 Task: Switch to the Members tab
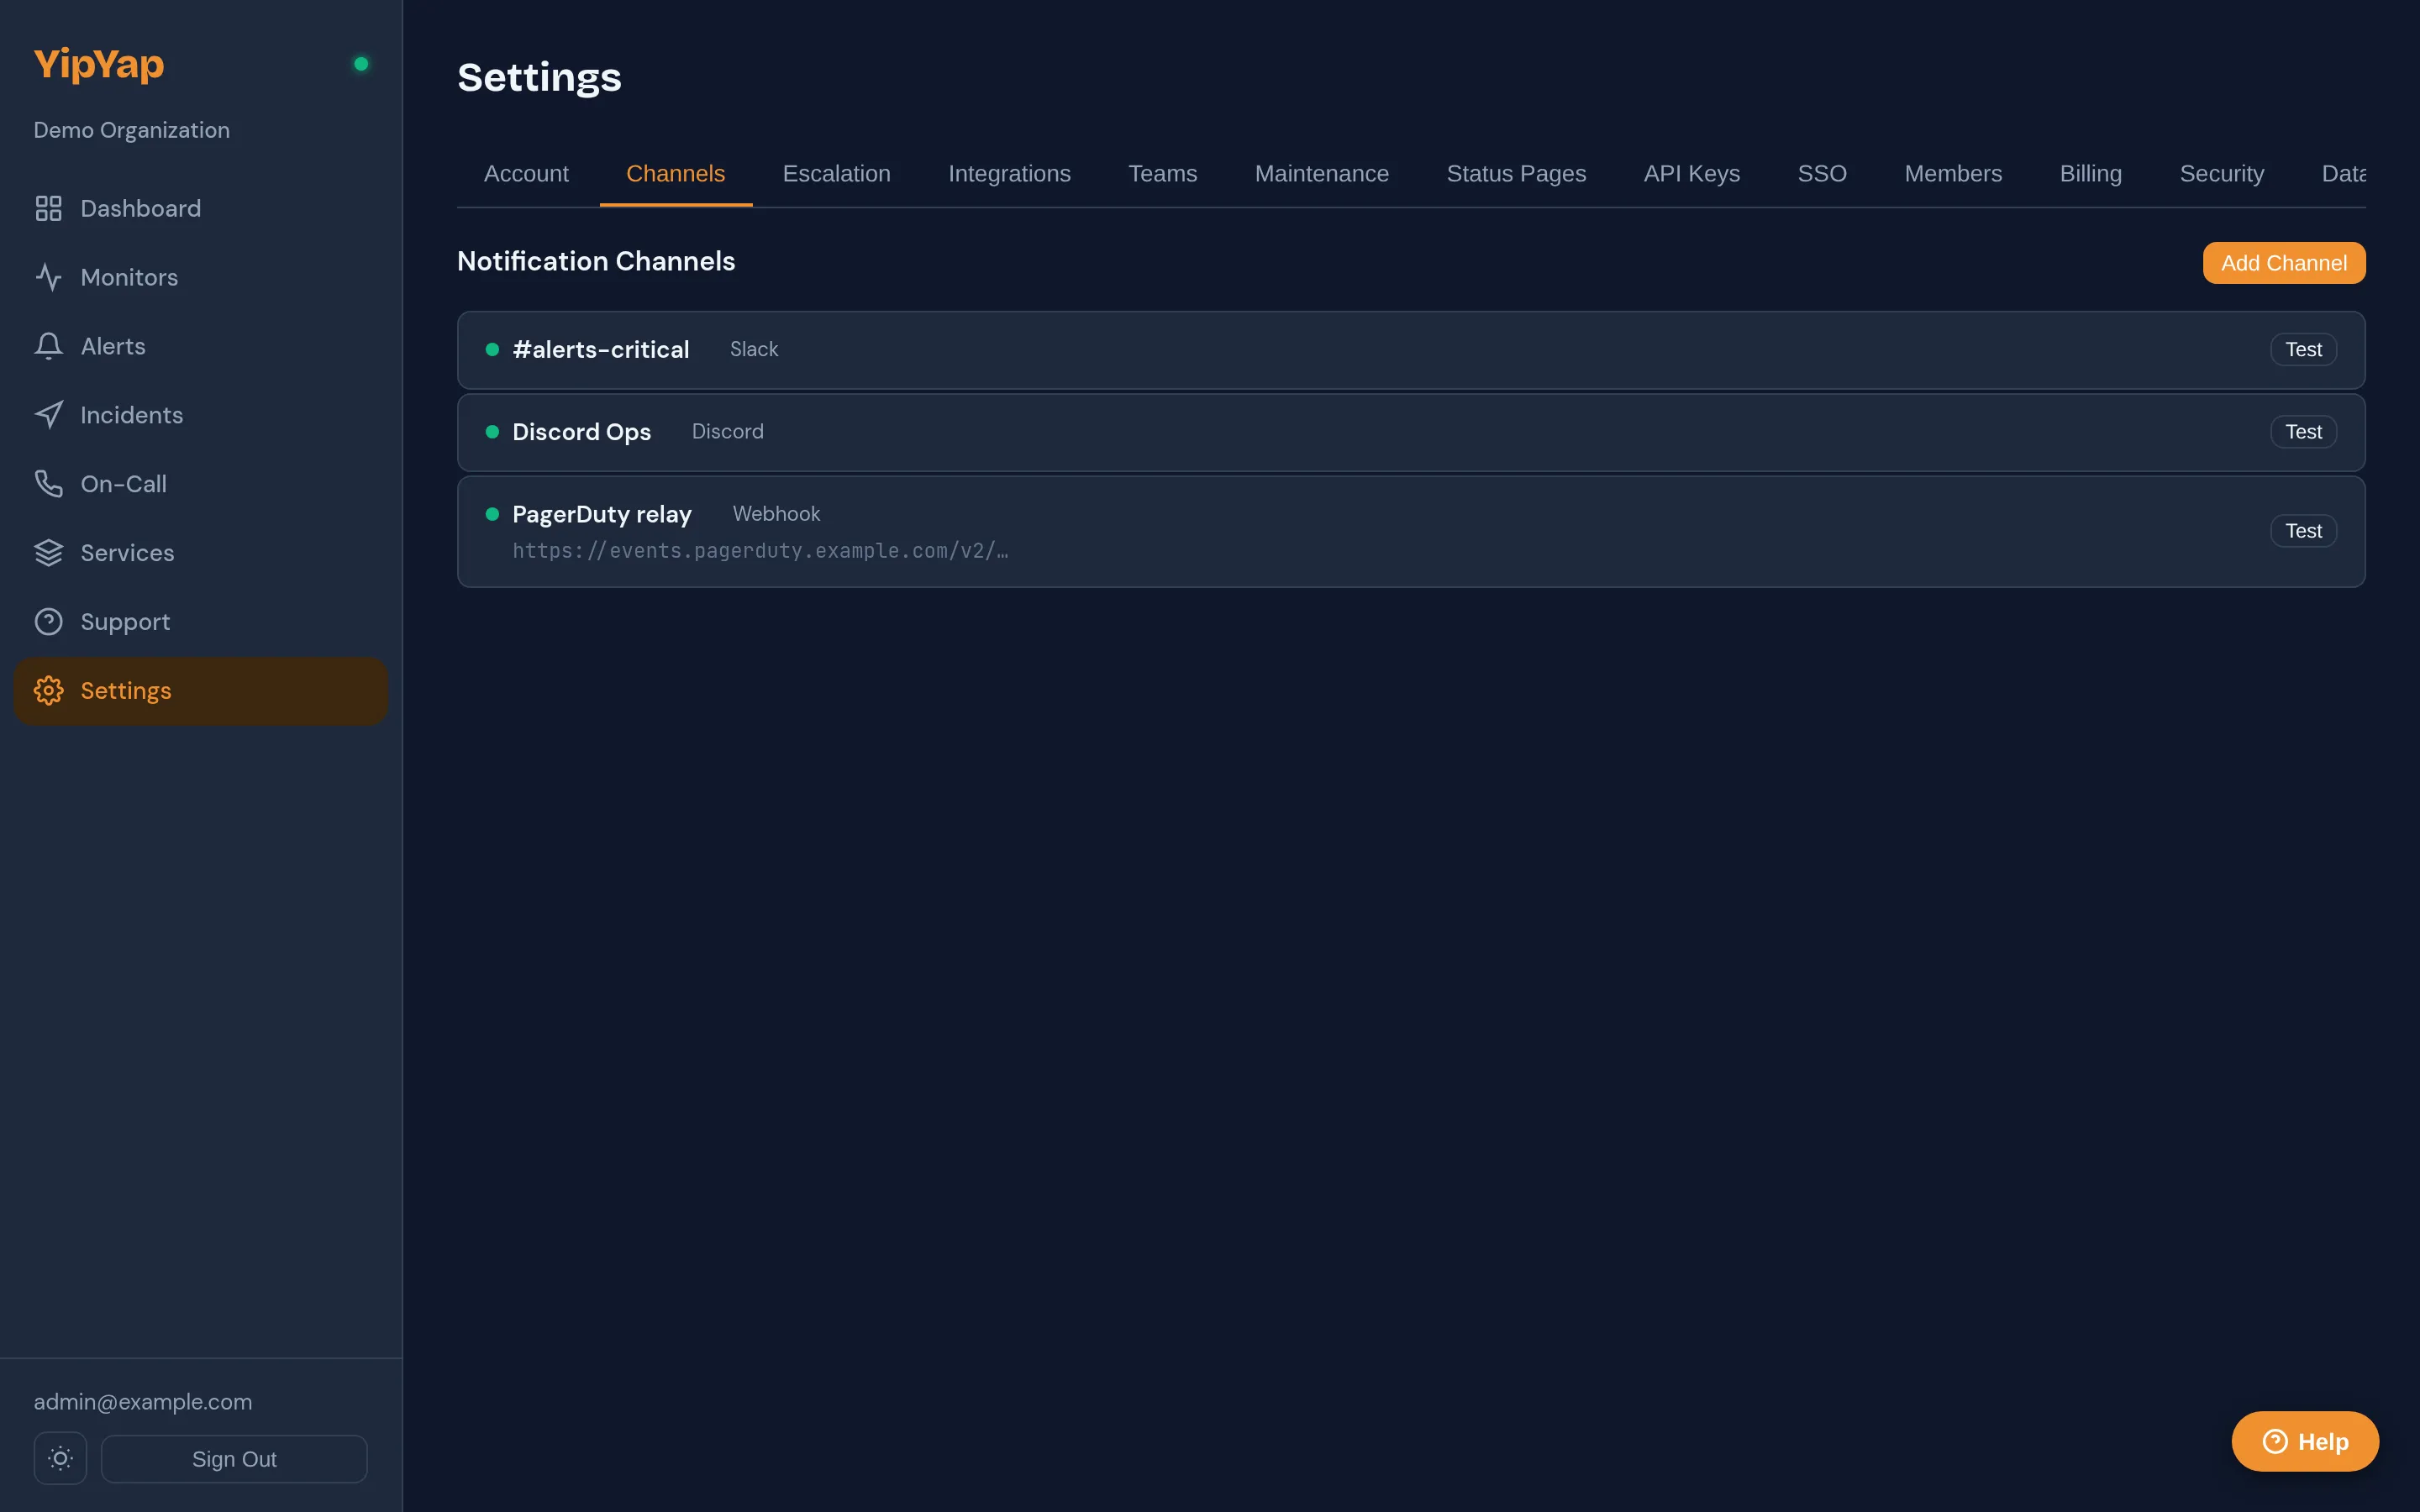point(1953,173)
